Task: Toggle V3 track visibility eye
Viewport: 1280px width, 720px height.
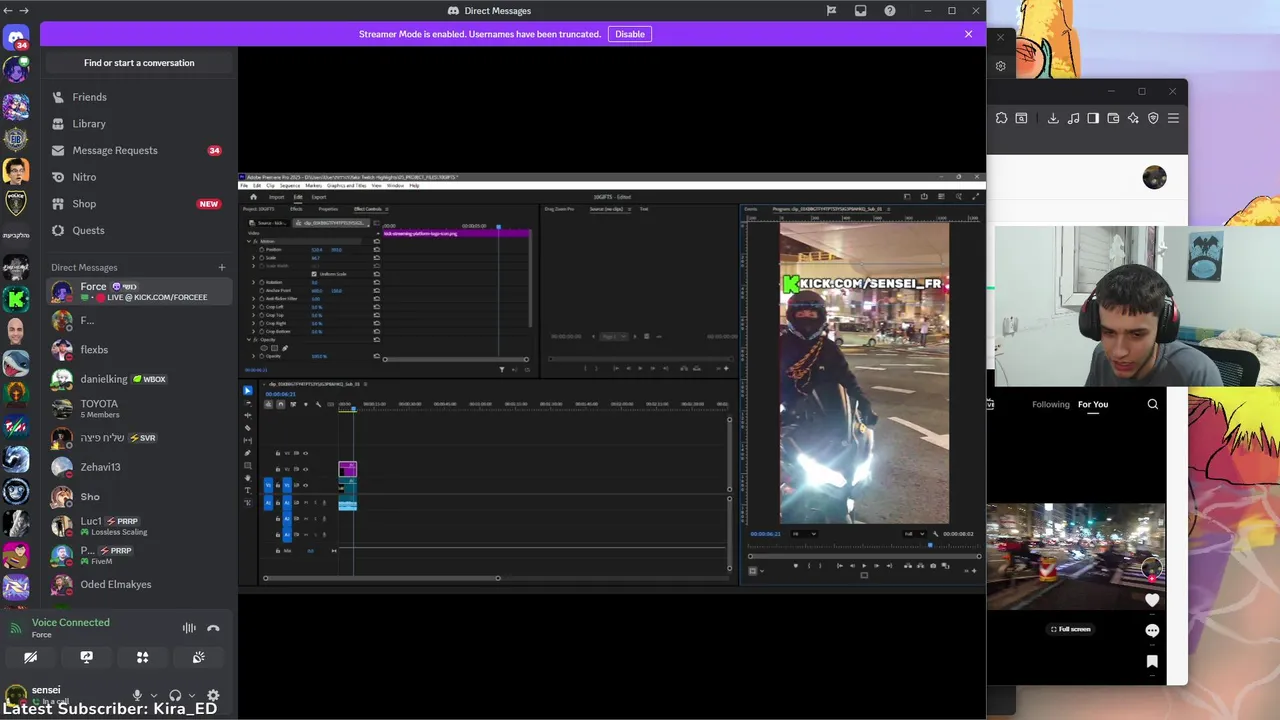Action: point(305,453)
